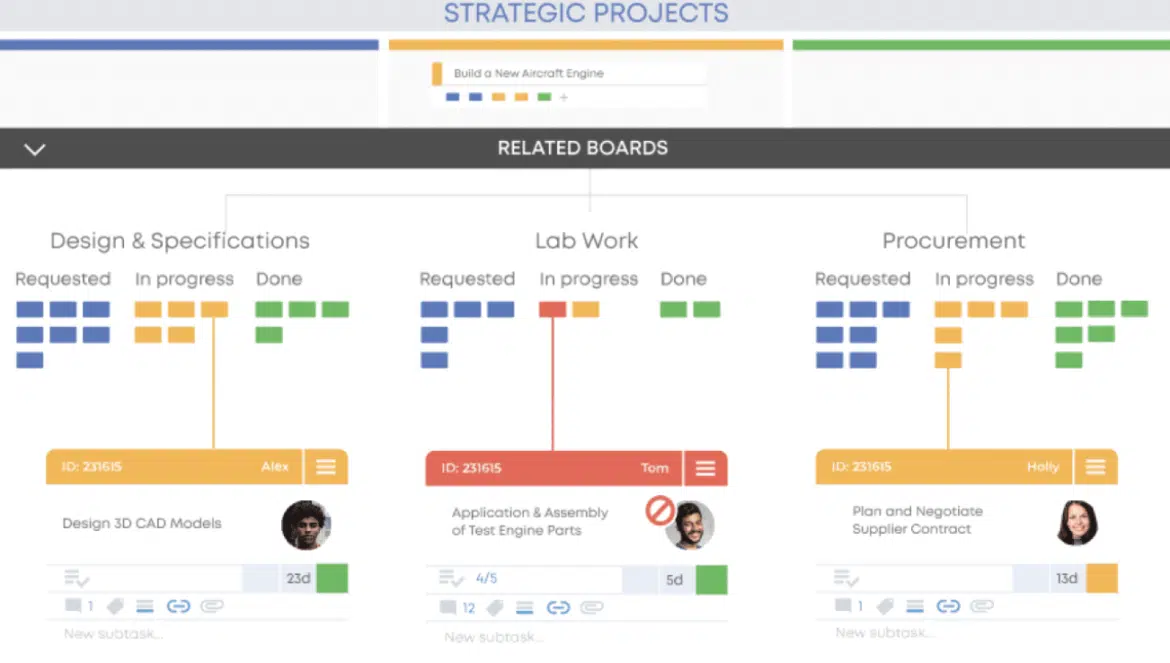Click the link icon on Holly's card
The width and height of the screenshot is (1170, 663).
pos(948,606)
